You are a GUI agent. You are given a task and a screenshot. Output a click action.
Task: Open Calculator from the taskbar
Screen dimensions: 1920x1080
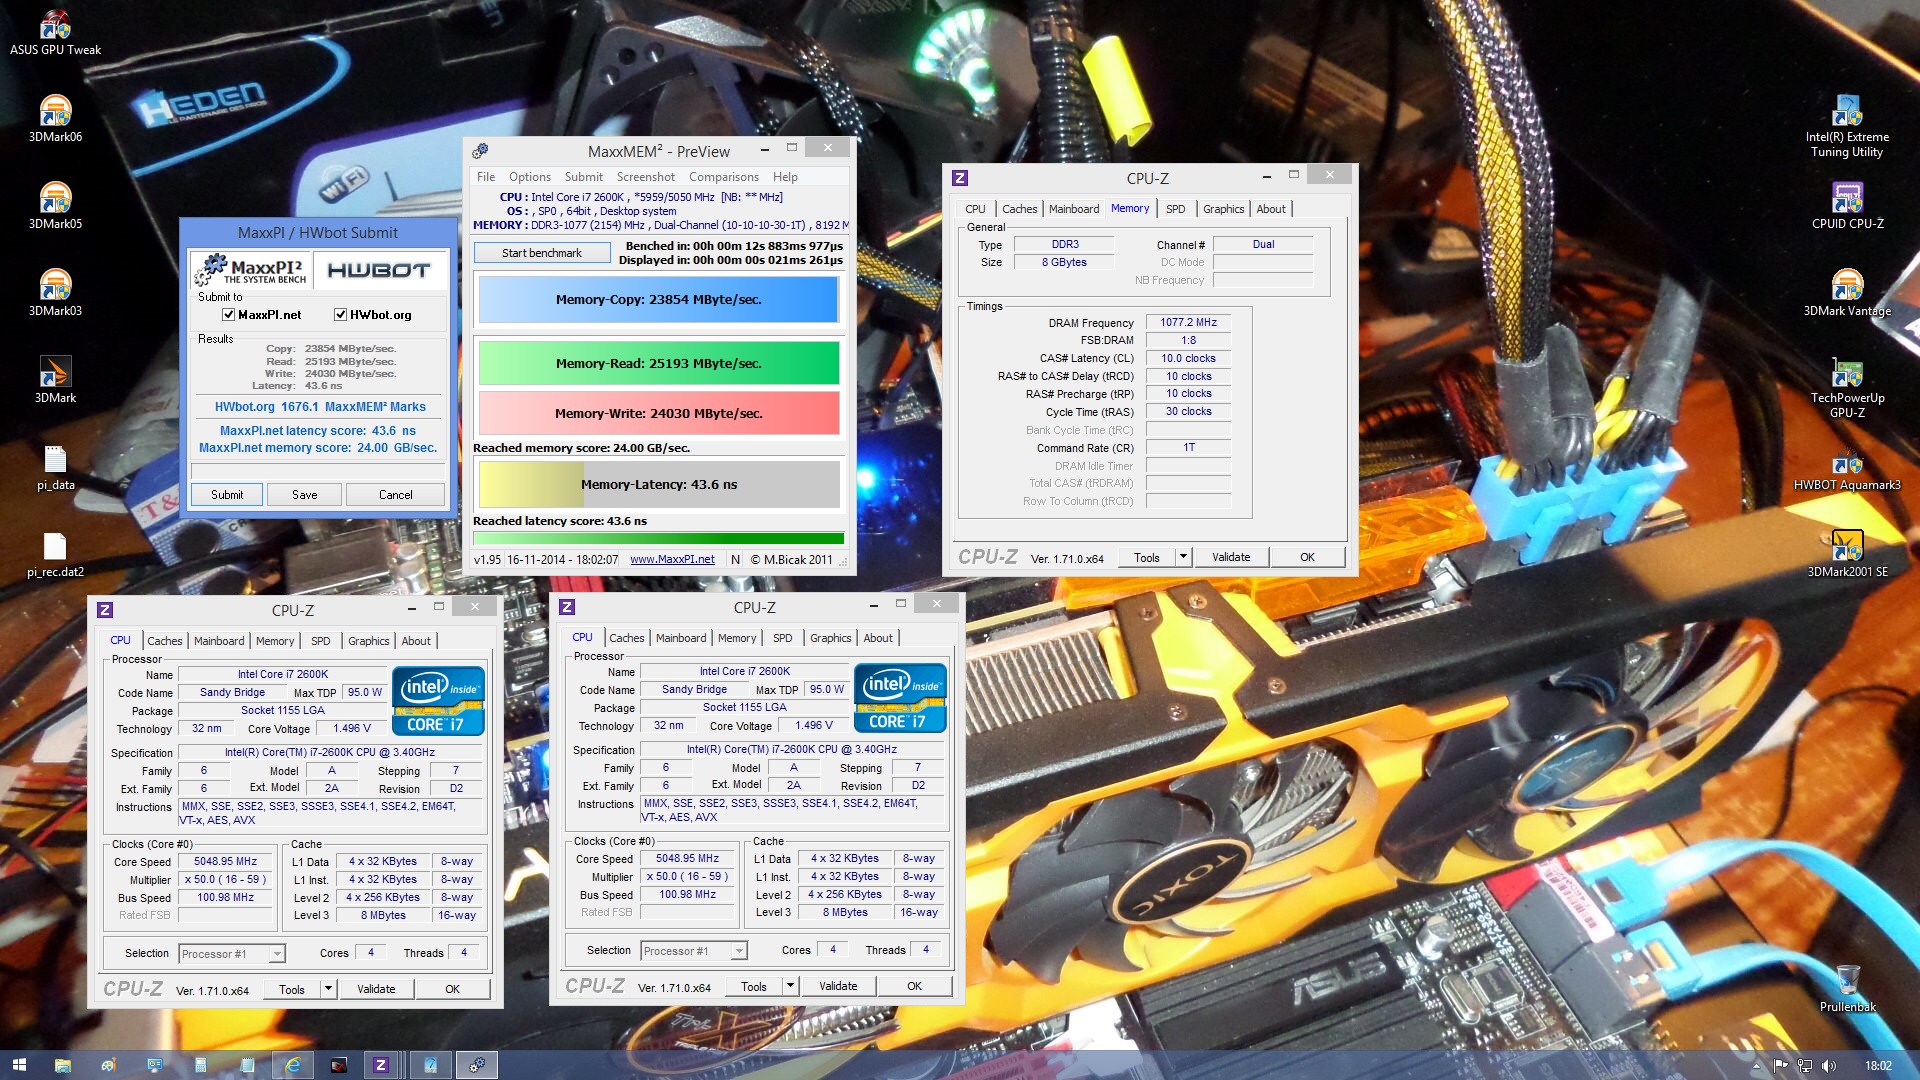click(200, 1065)
